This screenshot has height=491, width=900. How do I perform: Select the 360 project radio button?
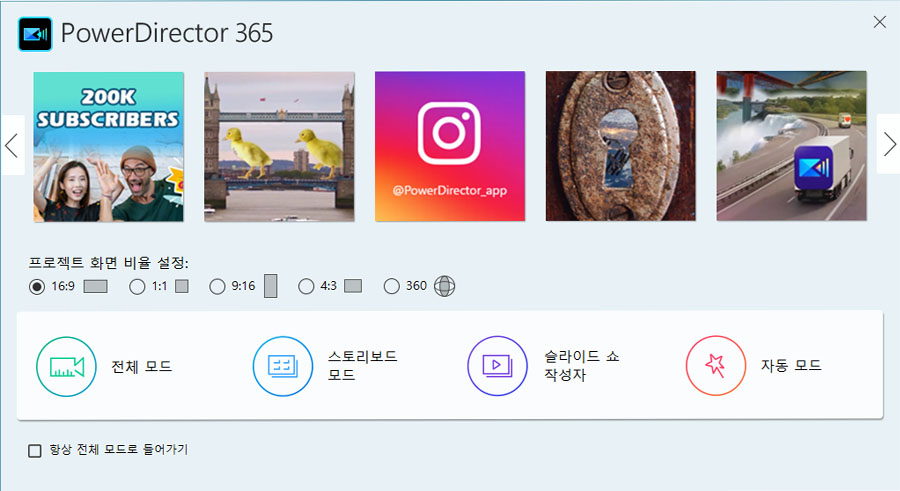pyautogui.click(x=391, y=287)
